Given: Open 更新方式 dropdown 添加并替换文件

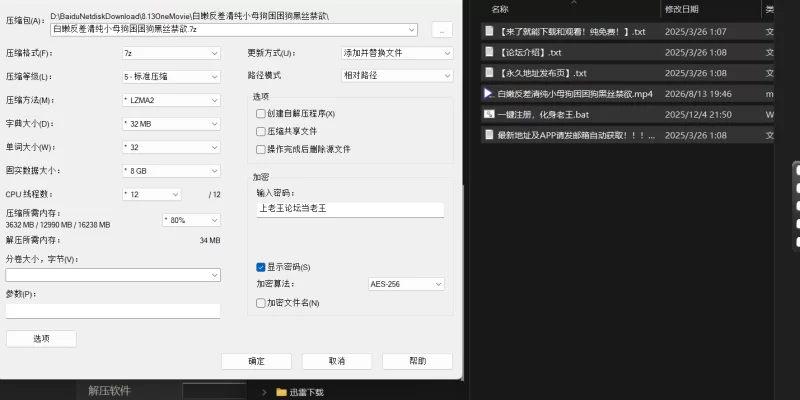Looking at the screenshot, I should click(x=397, y=53).
